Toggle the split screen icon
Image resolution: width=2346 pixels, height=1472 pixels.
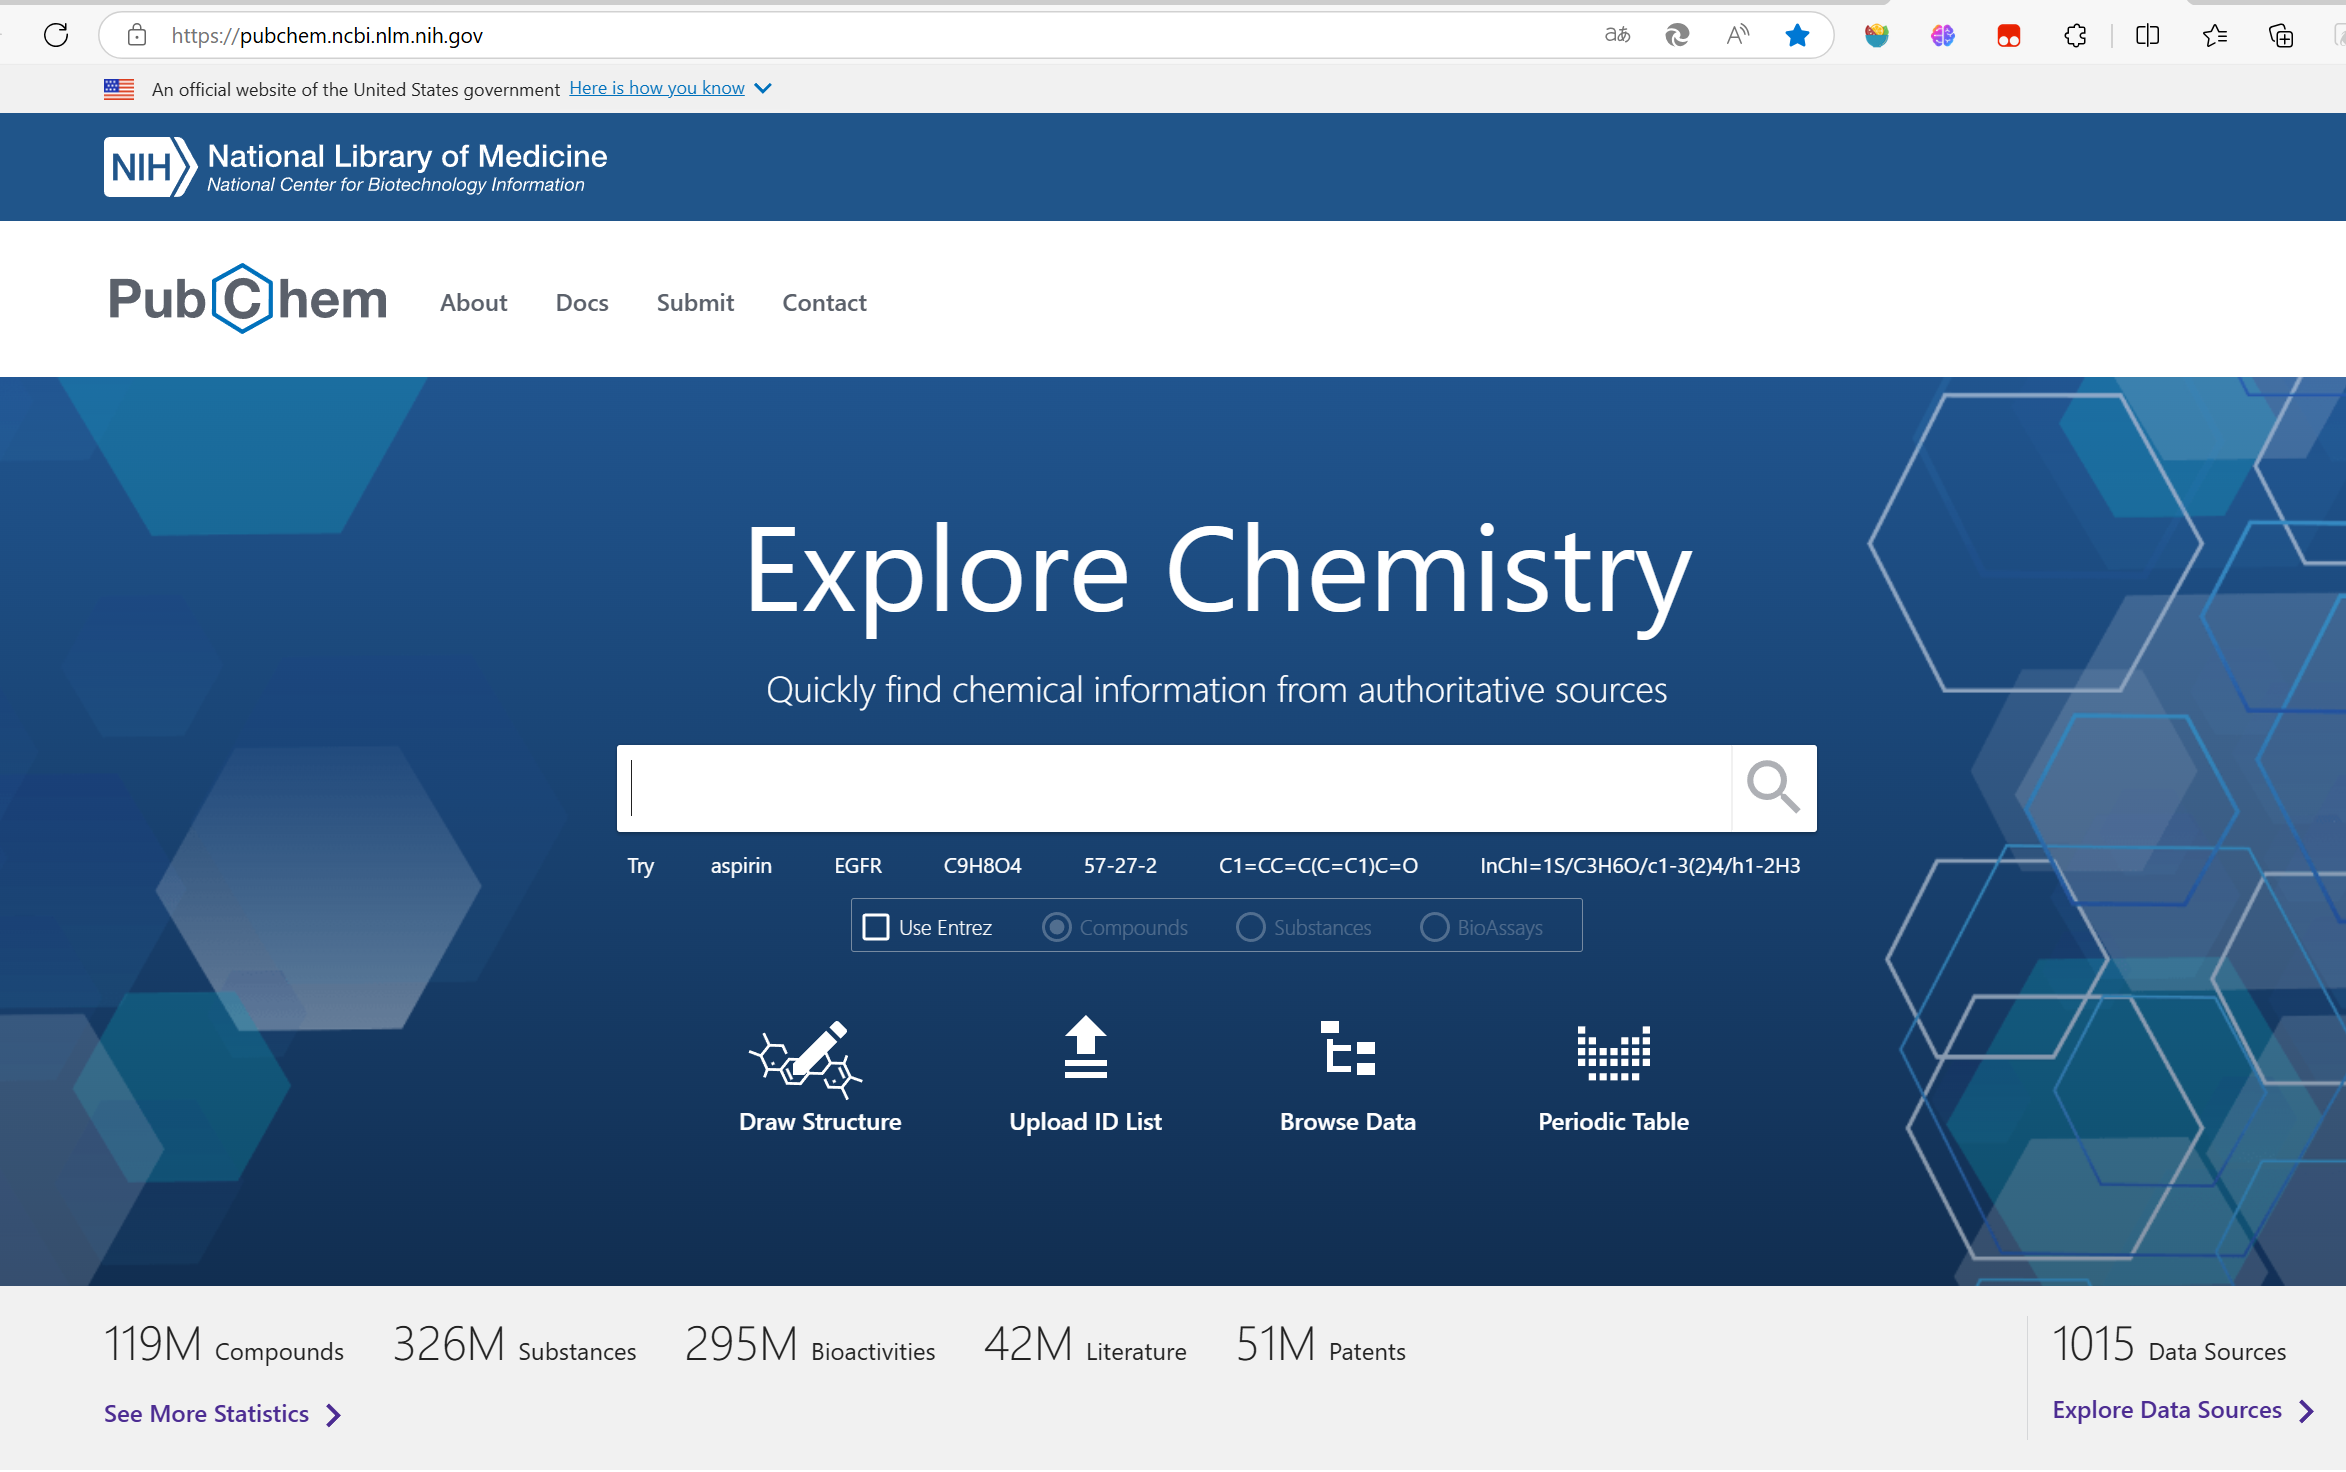2147,35
